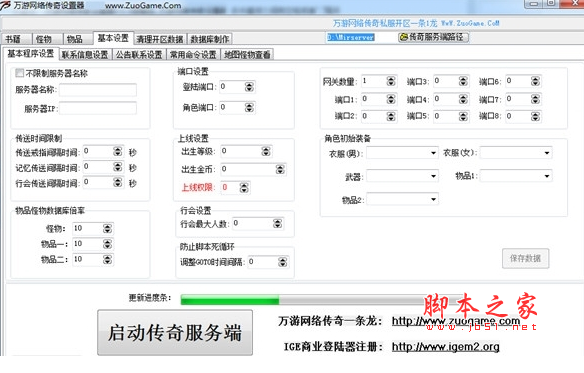Adjust the 端口4 spinner arrows
Image resolution: width=584 pixels, height=373 pixels.
click(463, 99)
